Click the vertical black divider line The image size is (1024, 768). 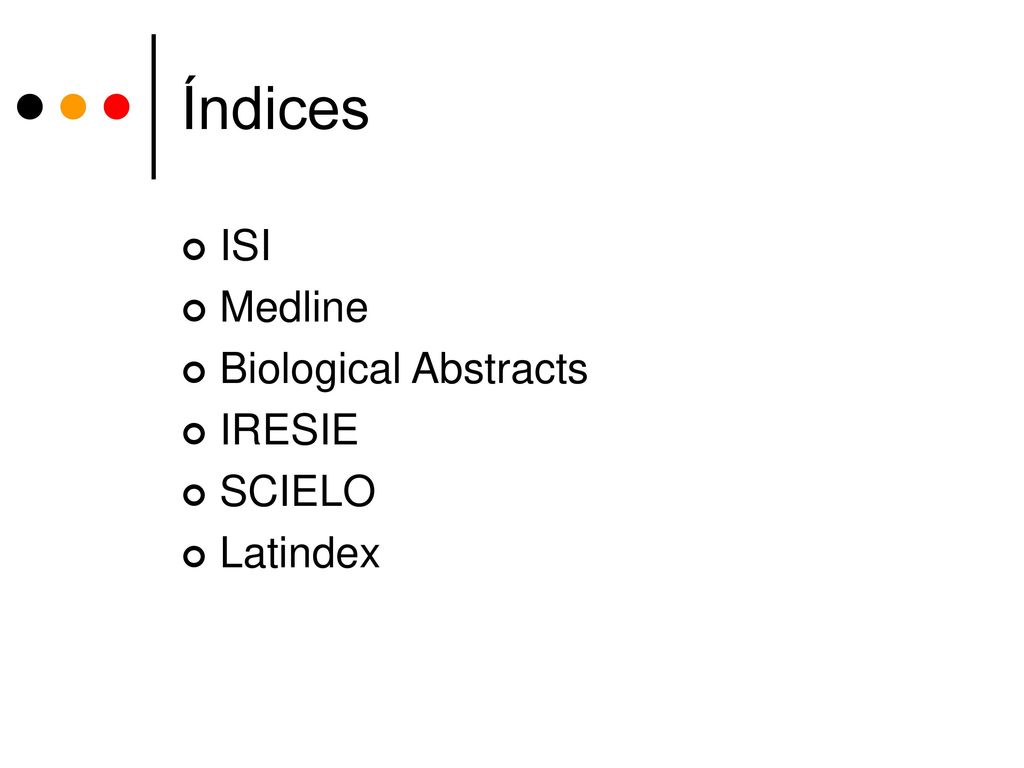click(154, 106)
